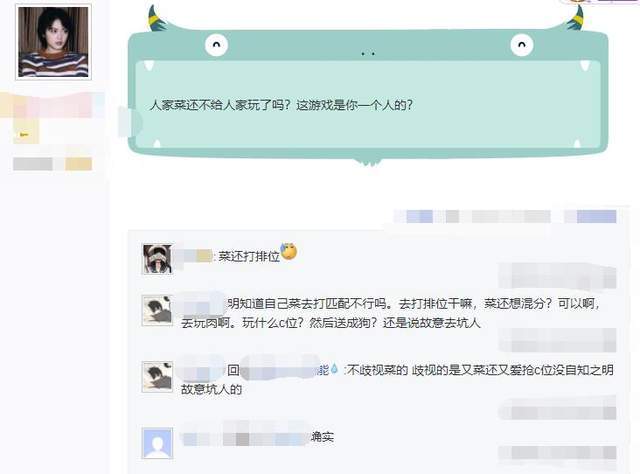Open blurred username before 确实

coord(245,438)
